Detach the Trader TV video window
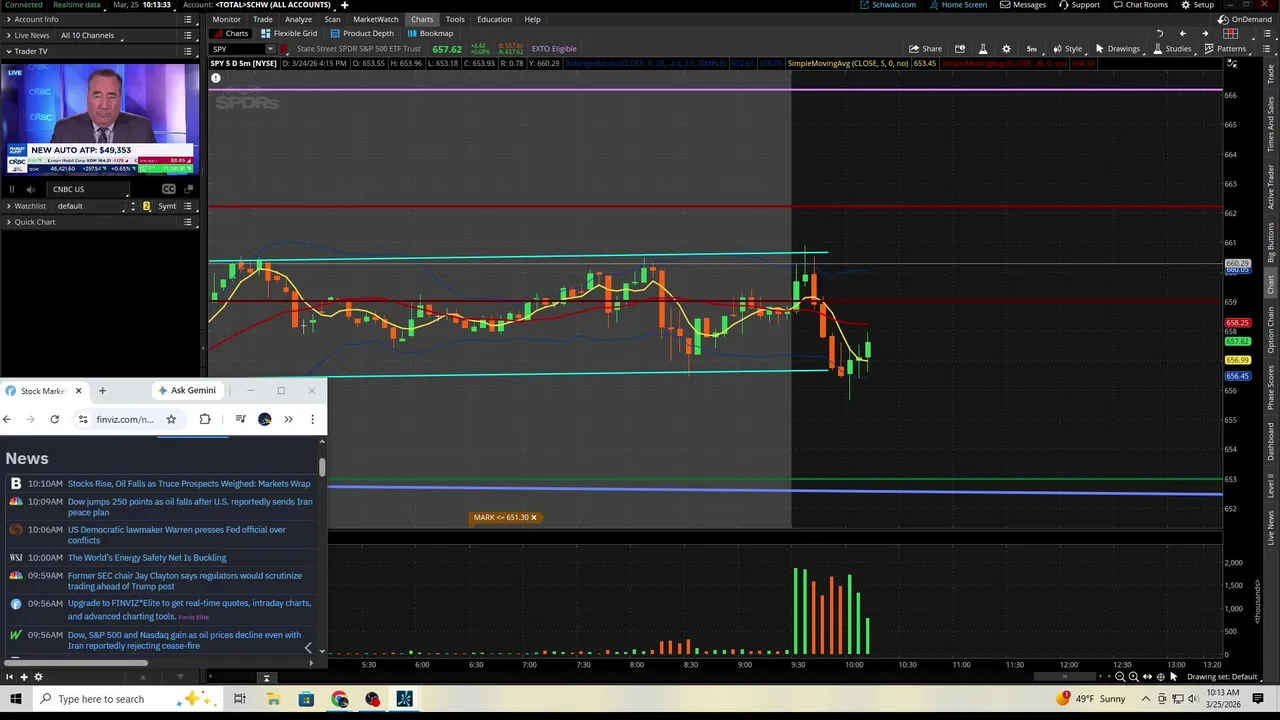 [187, 189]
